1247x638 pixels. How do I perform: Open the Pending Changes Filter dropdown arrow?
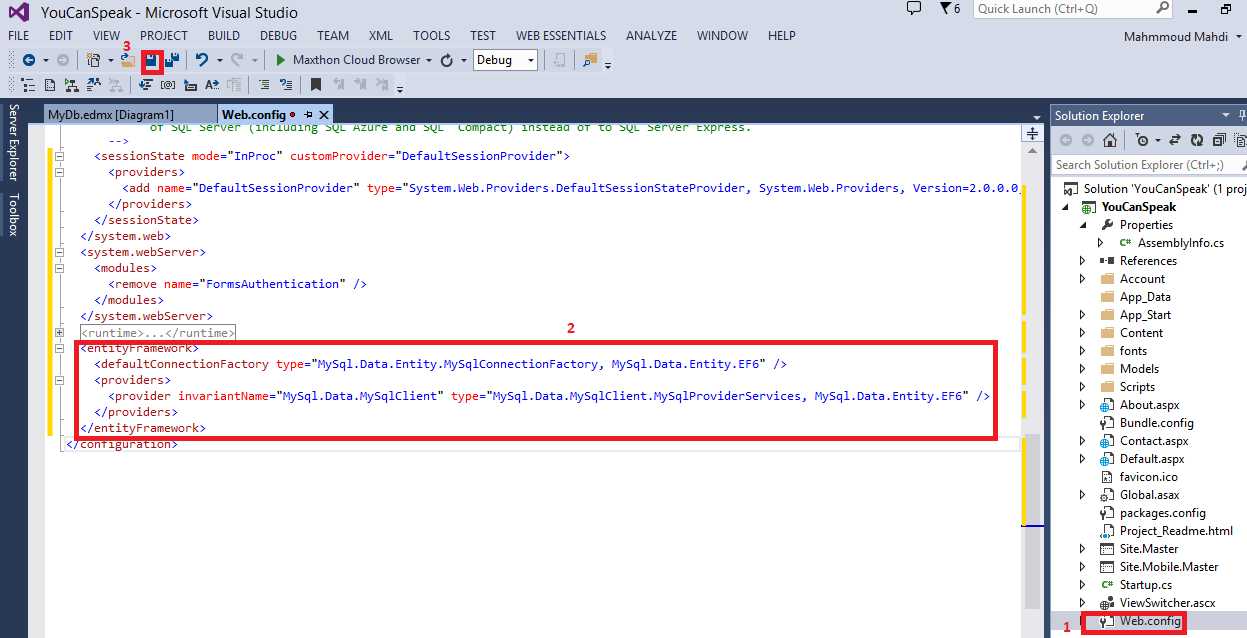coord(1157,140)
